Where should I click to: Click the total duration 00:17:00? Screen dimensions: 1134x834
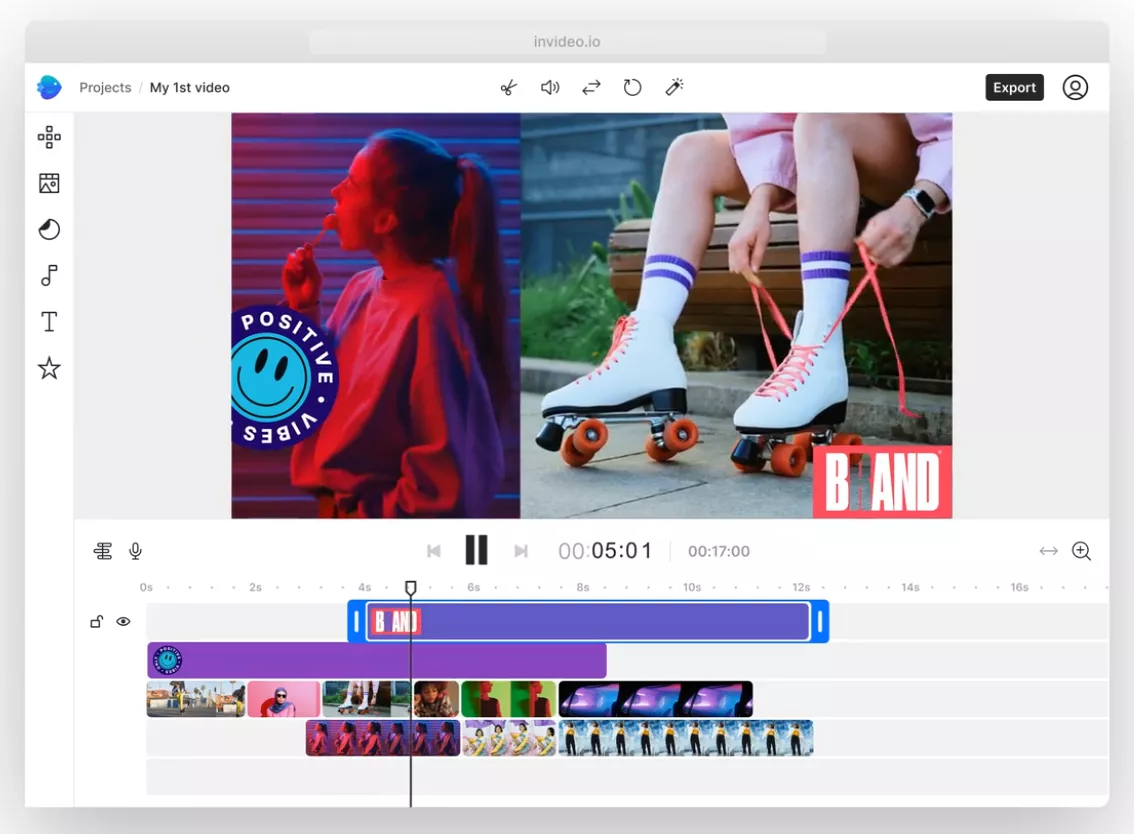(x=718, y=551)
